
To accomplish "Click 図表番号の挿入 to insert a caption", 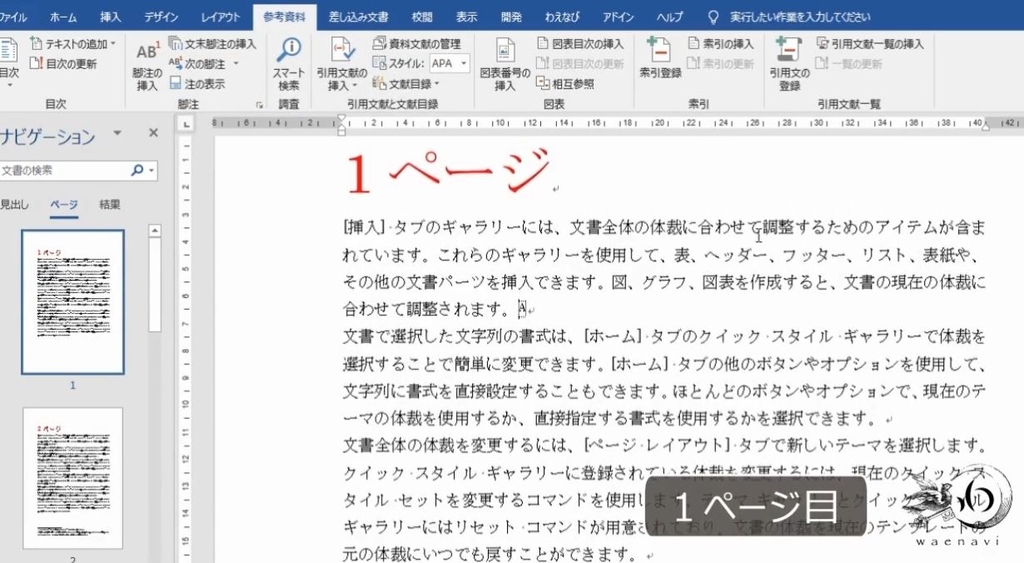I will click(504, 64).
